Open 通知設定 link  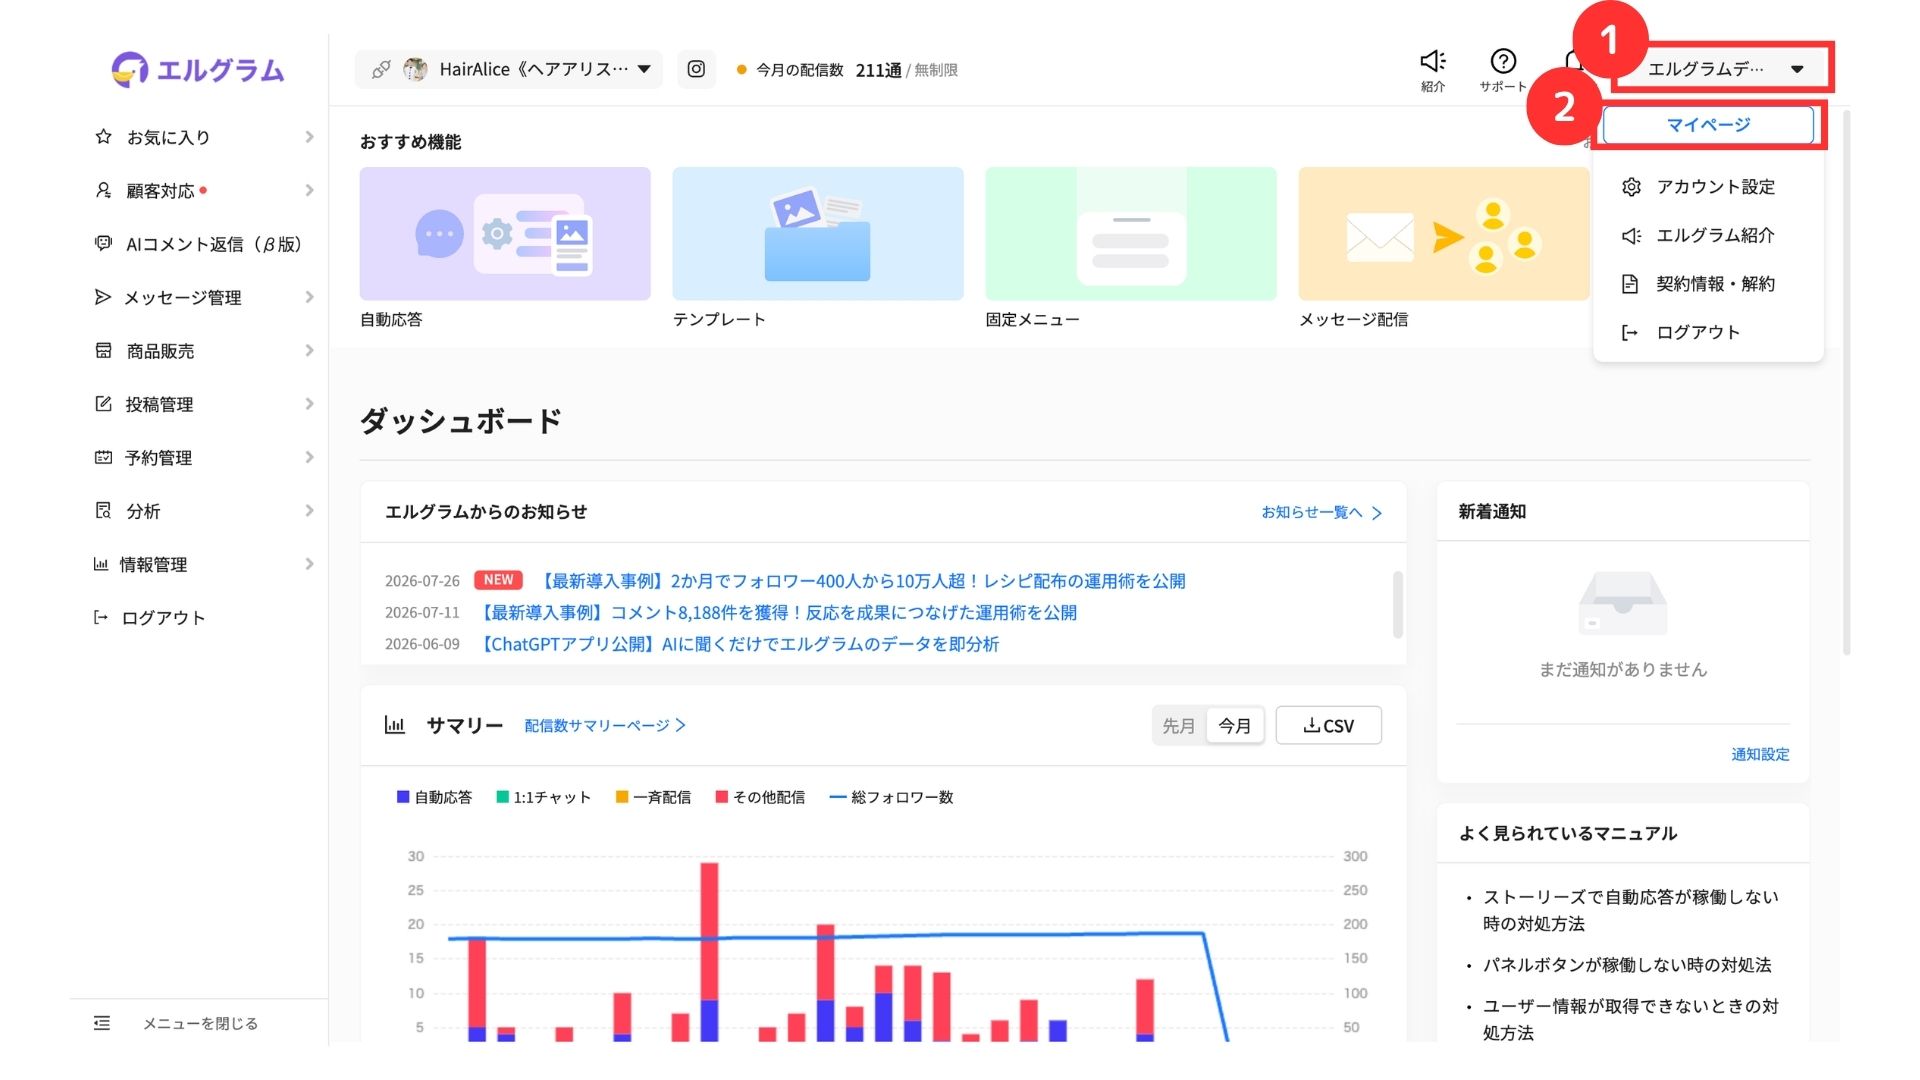click(1760, 755)
